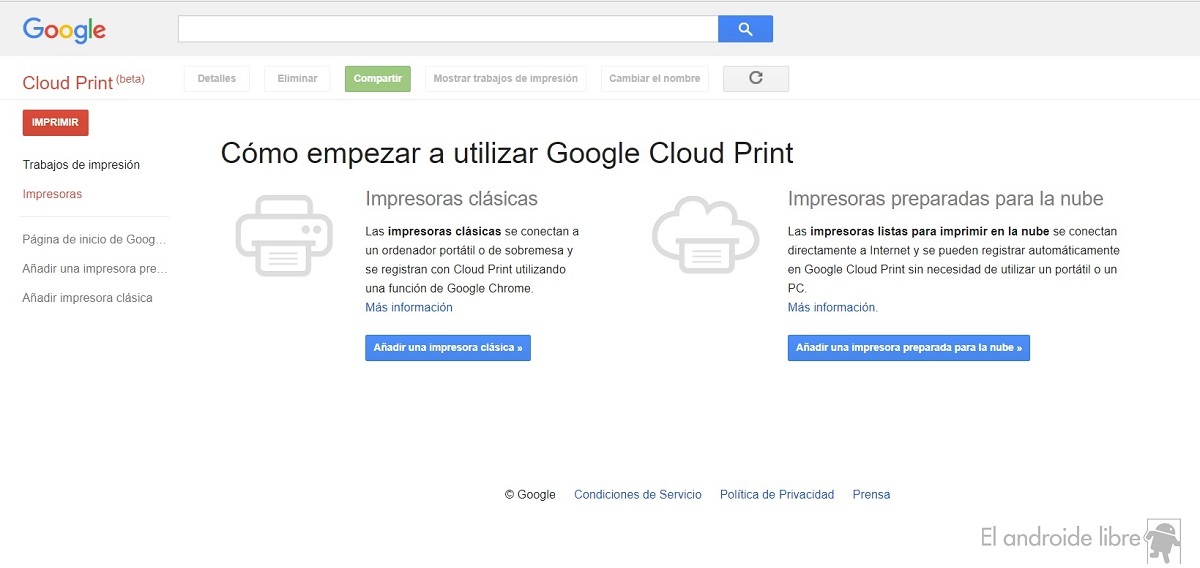
Task: Click the Google logo
Action: click(64, 30)
